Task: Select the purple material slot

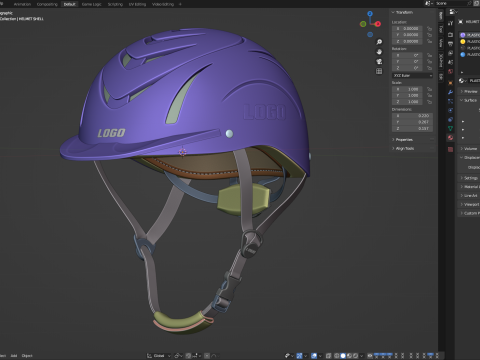Action: [x=469, y=35]
